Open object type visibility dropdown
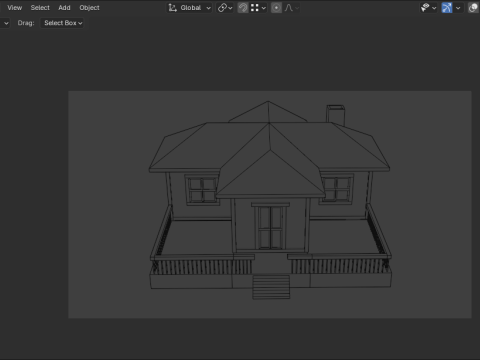Image resolution: width=480 pixels, height=360 pixels. point(428,8)
